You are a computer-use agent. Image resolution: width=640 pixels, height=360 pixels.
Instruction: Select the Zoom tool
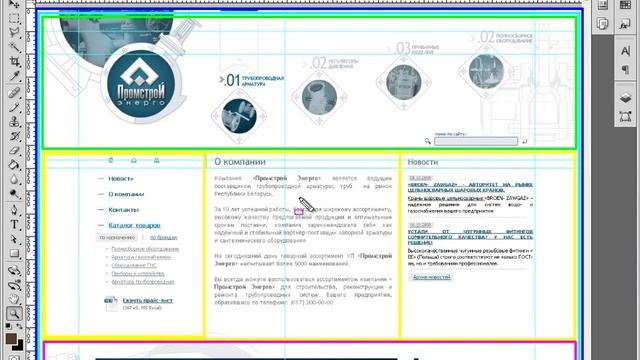(x=14, y=313)
